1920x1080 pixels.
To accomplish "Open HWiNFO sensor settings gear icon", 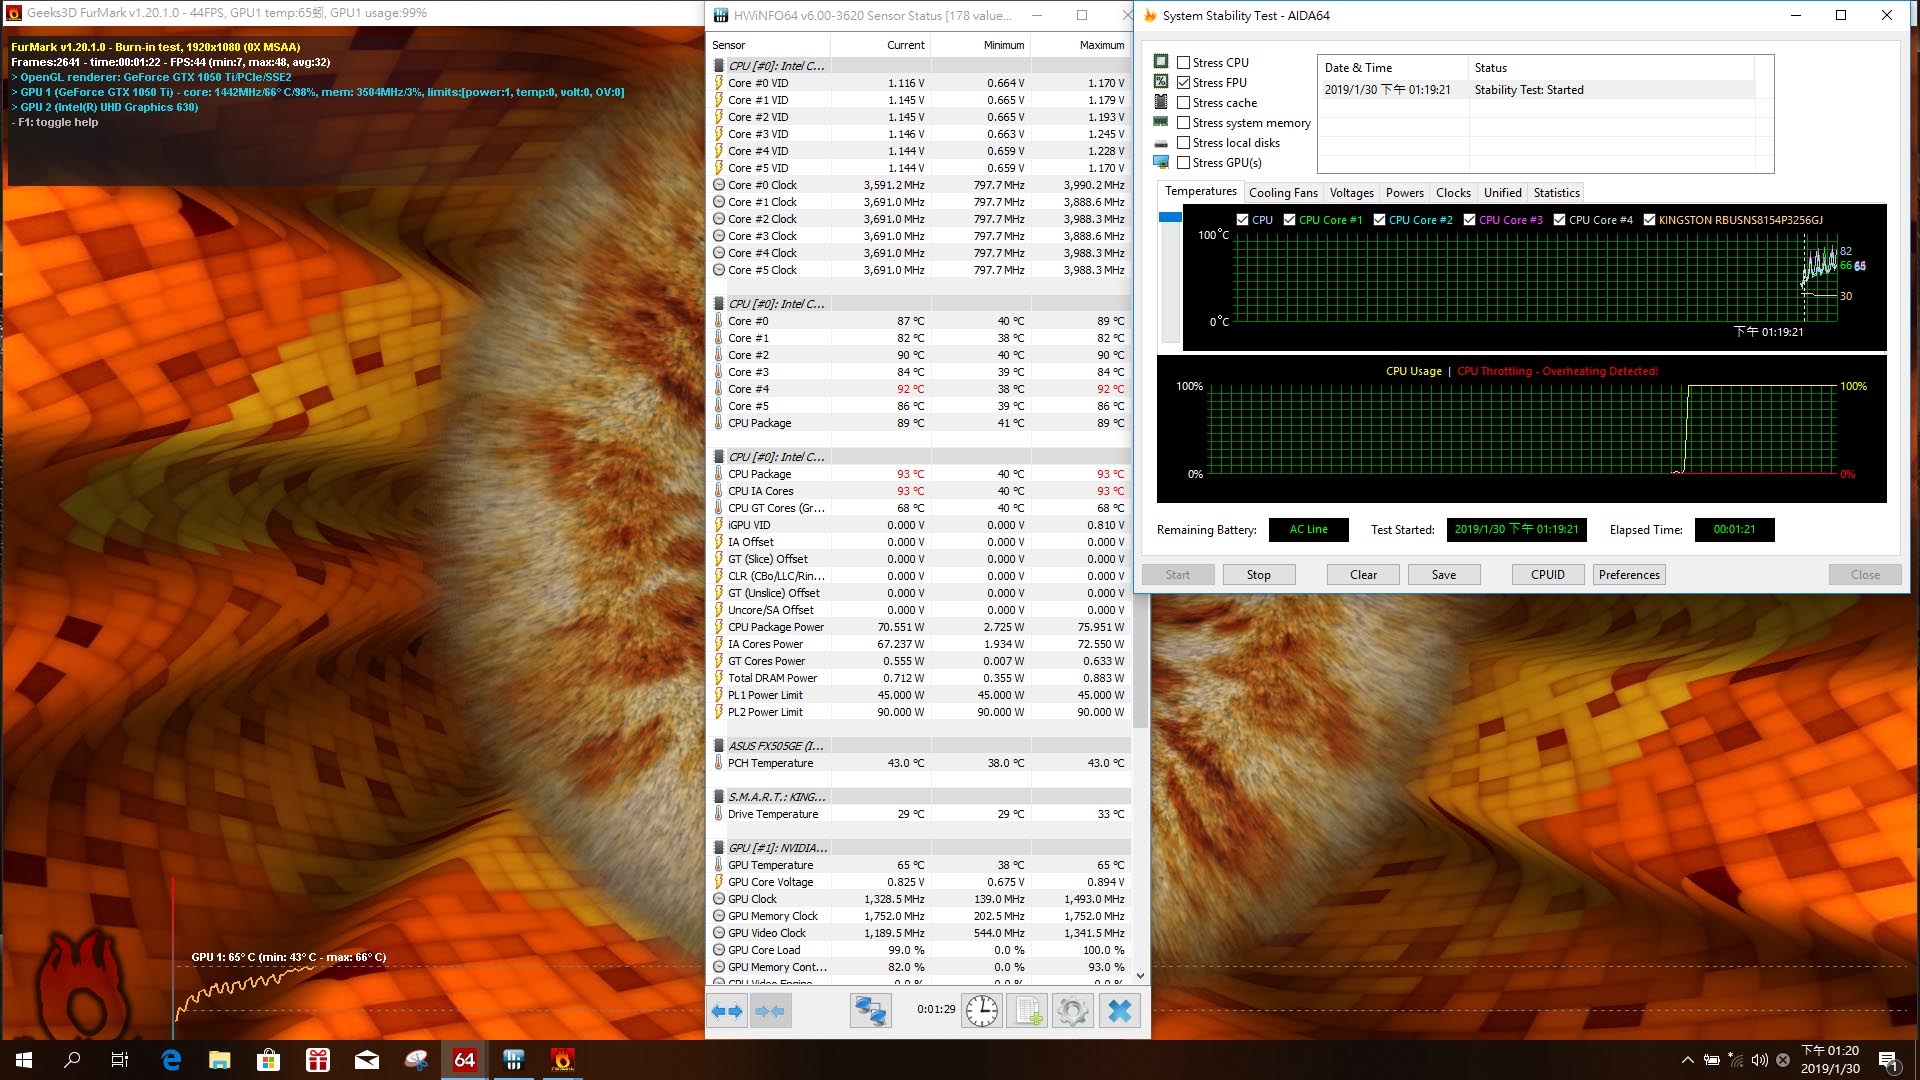I will point(1073,1011).
